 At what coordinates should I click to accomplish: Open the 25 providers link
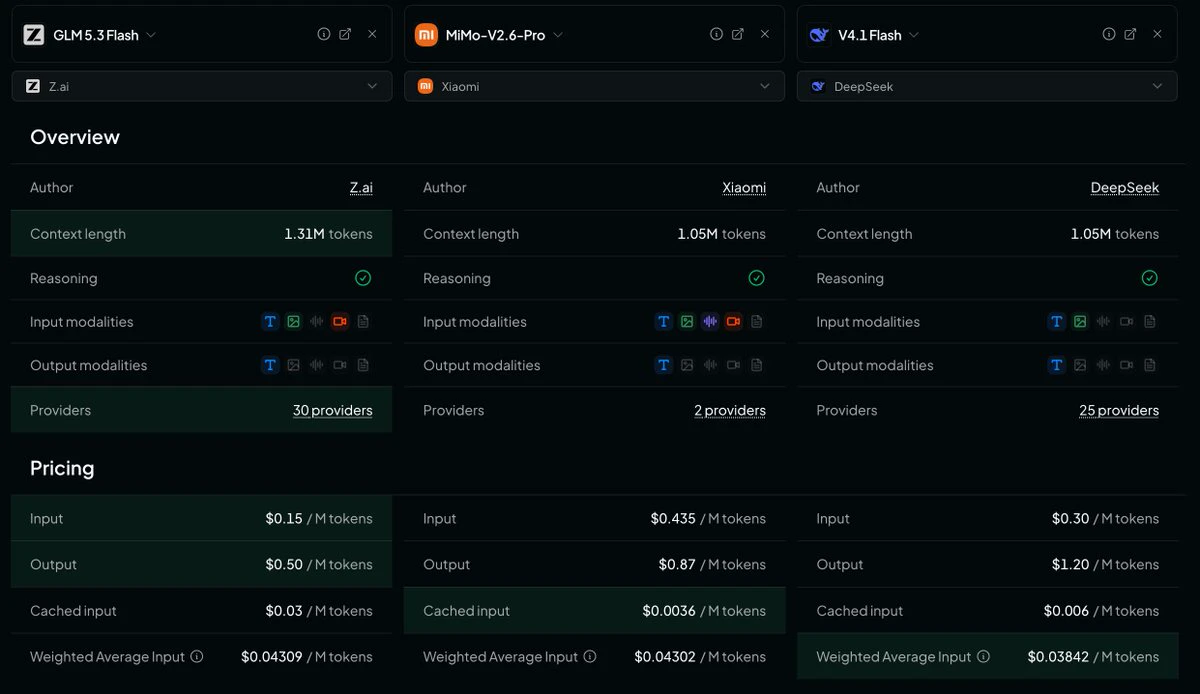pyautogui.click(x=1119, y=411)
